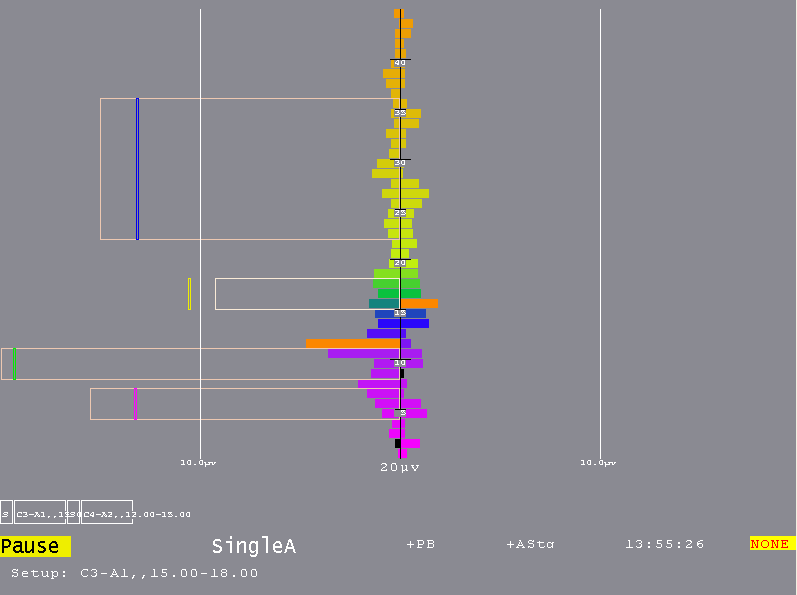The width and height of the screenshot is (797, 595).
Task: Click the 5 Hz frequency axis label
Action: pyautogui.click(x=402, y=412)
